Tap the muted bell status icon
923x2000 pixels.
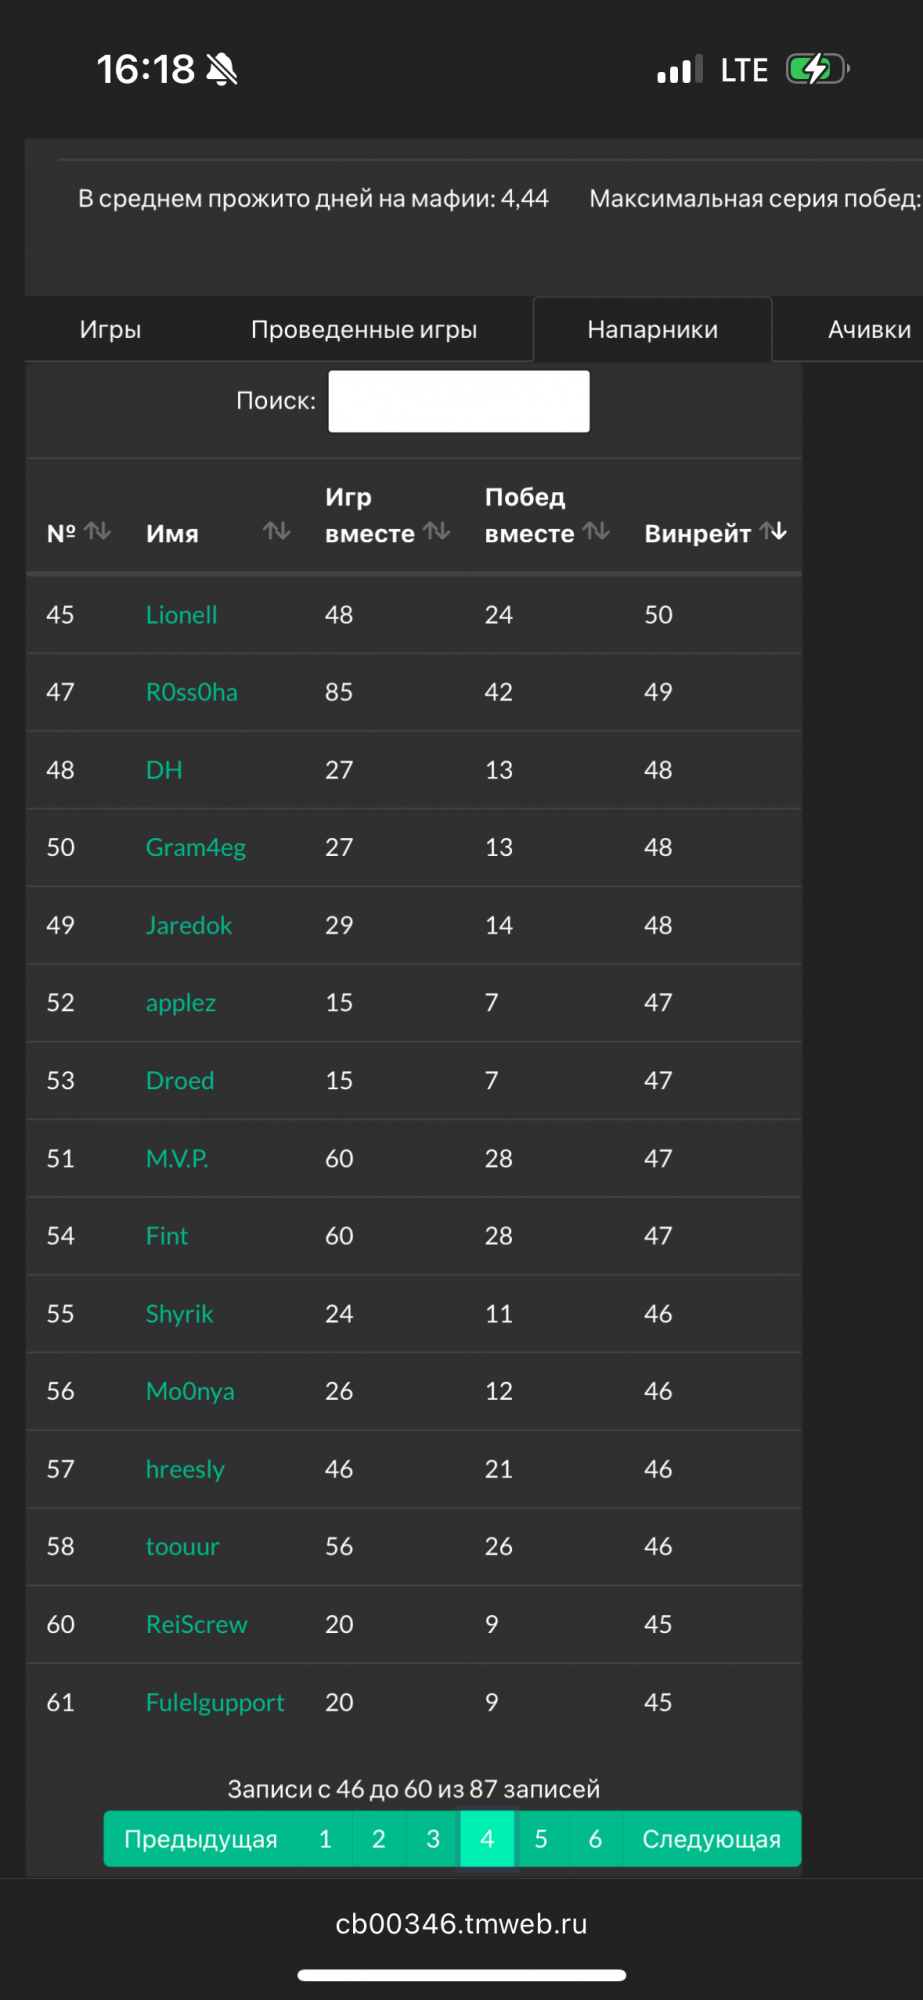221,69
